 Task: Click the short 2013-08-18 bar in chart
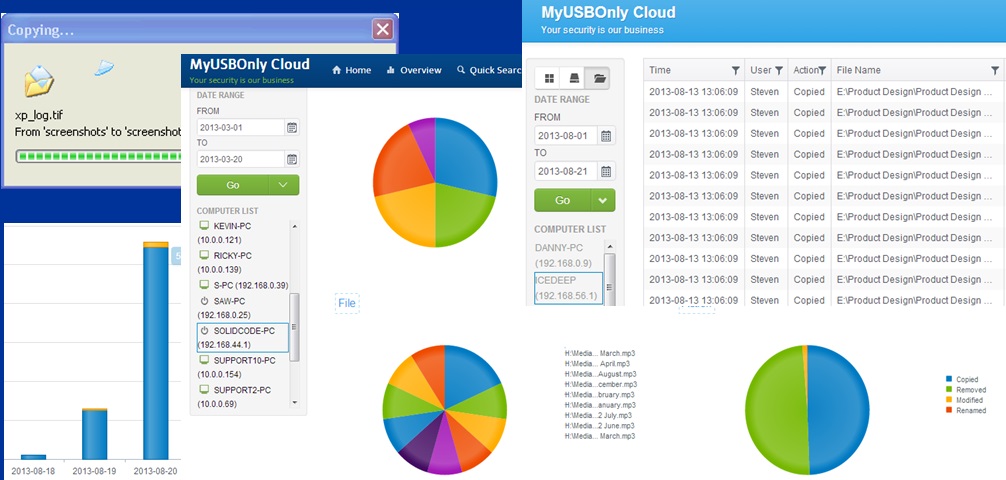pos(33,457)
